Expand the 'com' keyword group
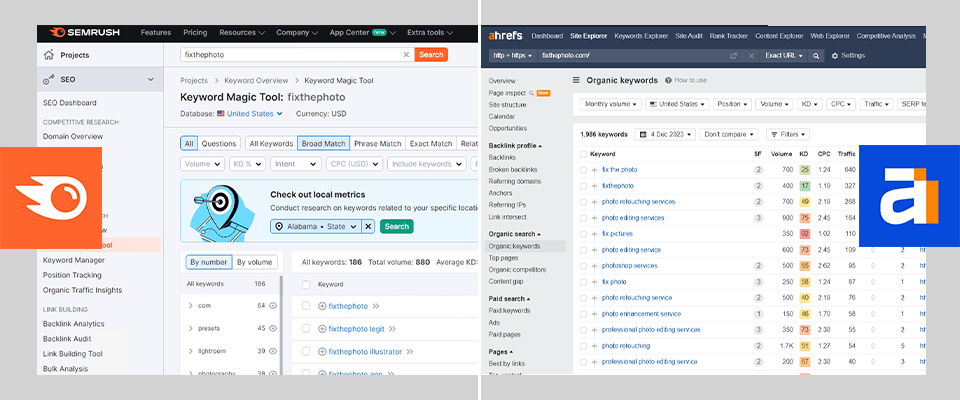The height and width of the screenshot is (400, 960). pyautogui.click(x=191, y=306)
